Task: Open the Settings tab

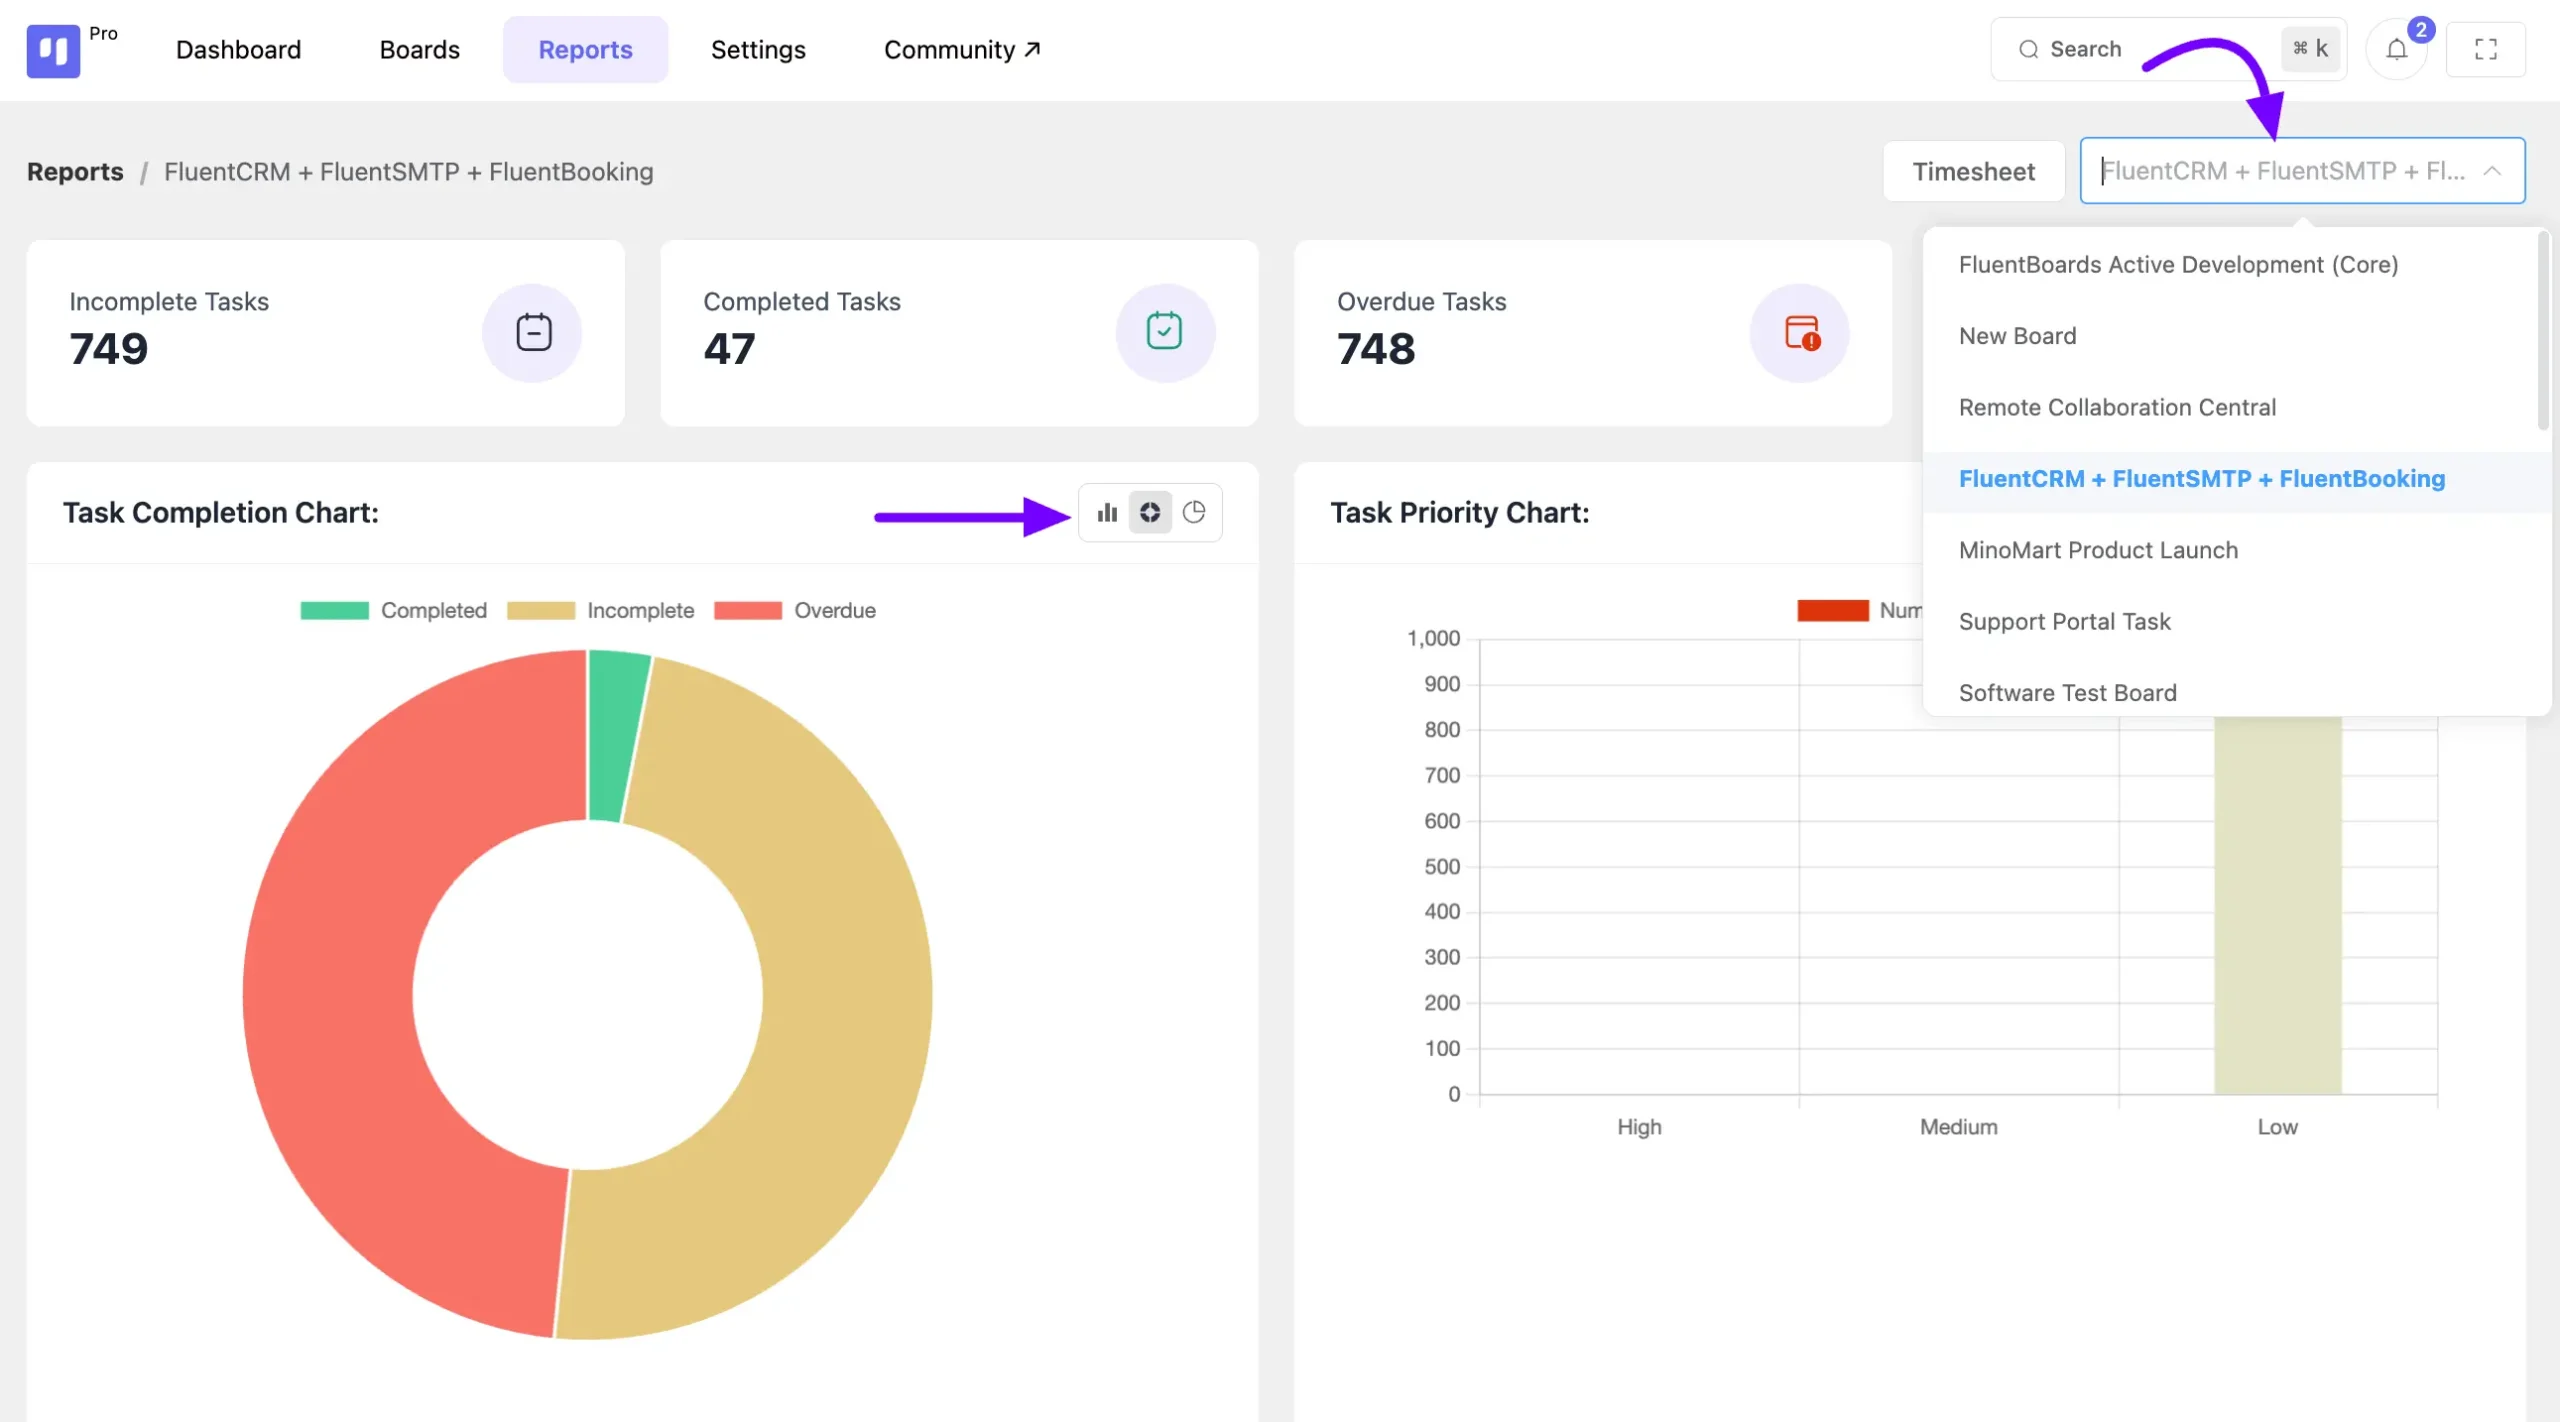Action: pyautogui.click(x=758, y=50)
